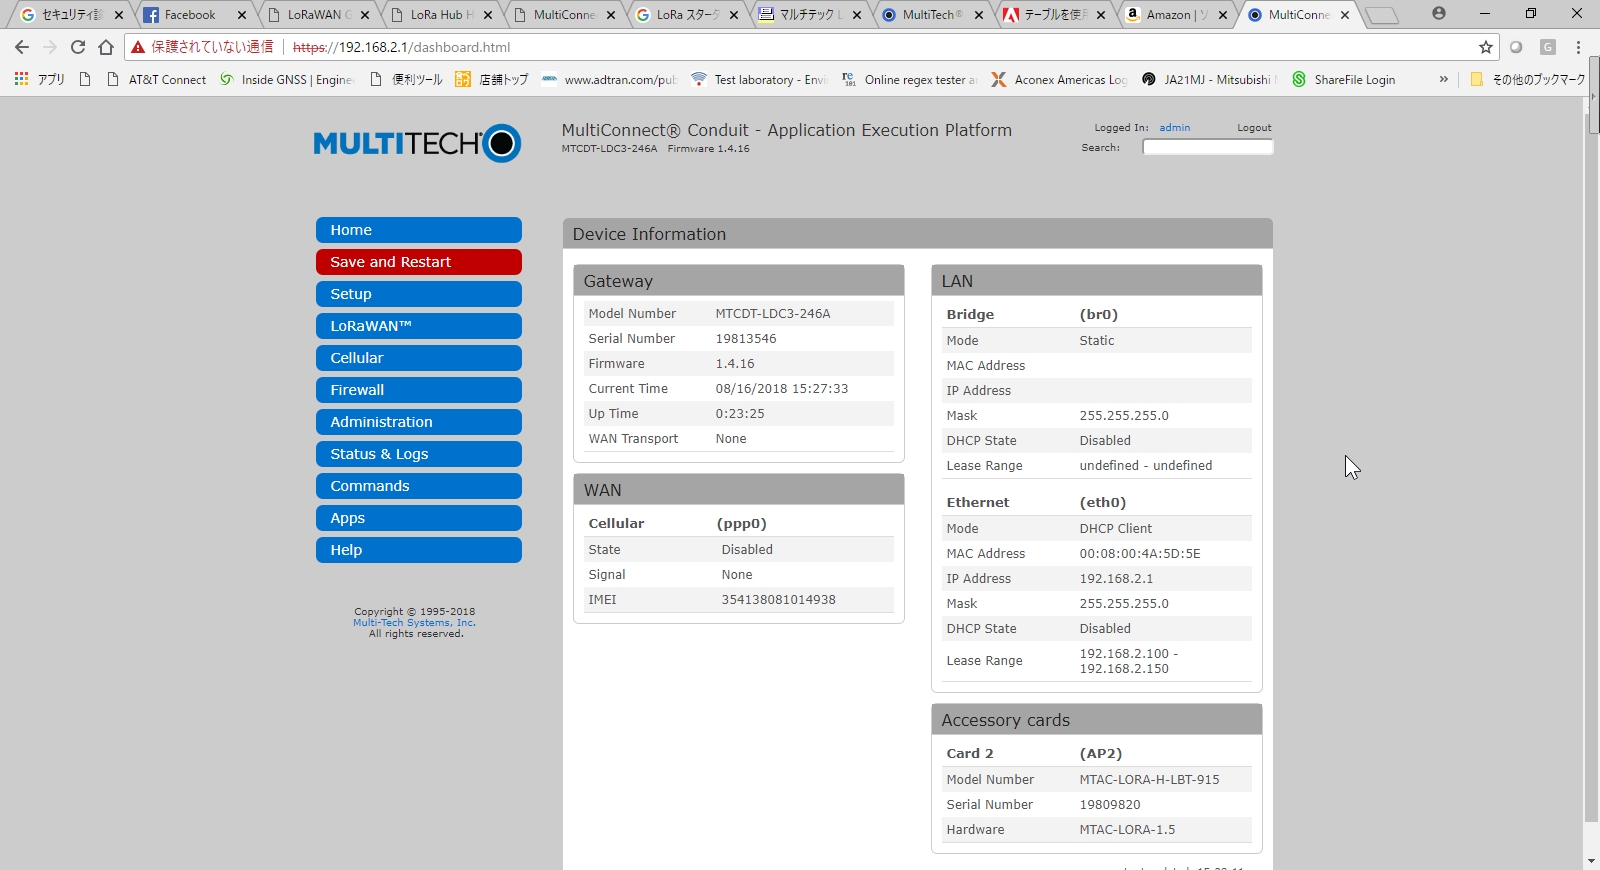1600x870 pixels.
Task: Select current time 08/16/2018 15:27:33
Action: [781, 389]
